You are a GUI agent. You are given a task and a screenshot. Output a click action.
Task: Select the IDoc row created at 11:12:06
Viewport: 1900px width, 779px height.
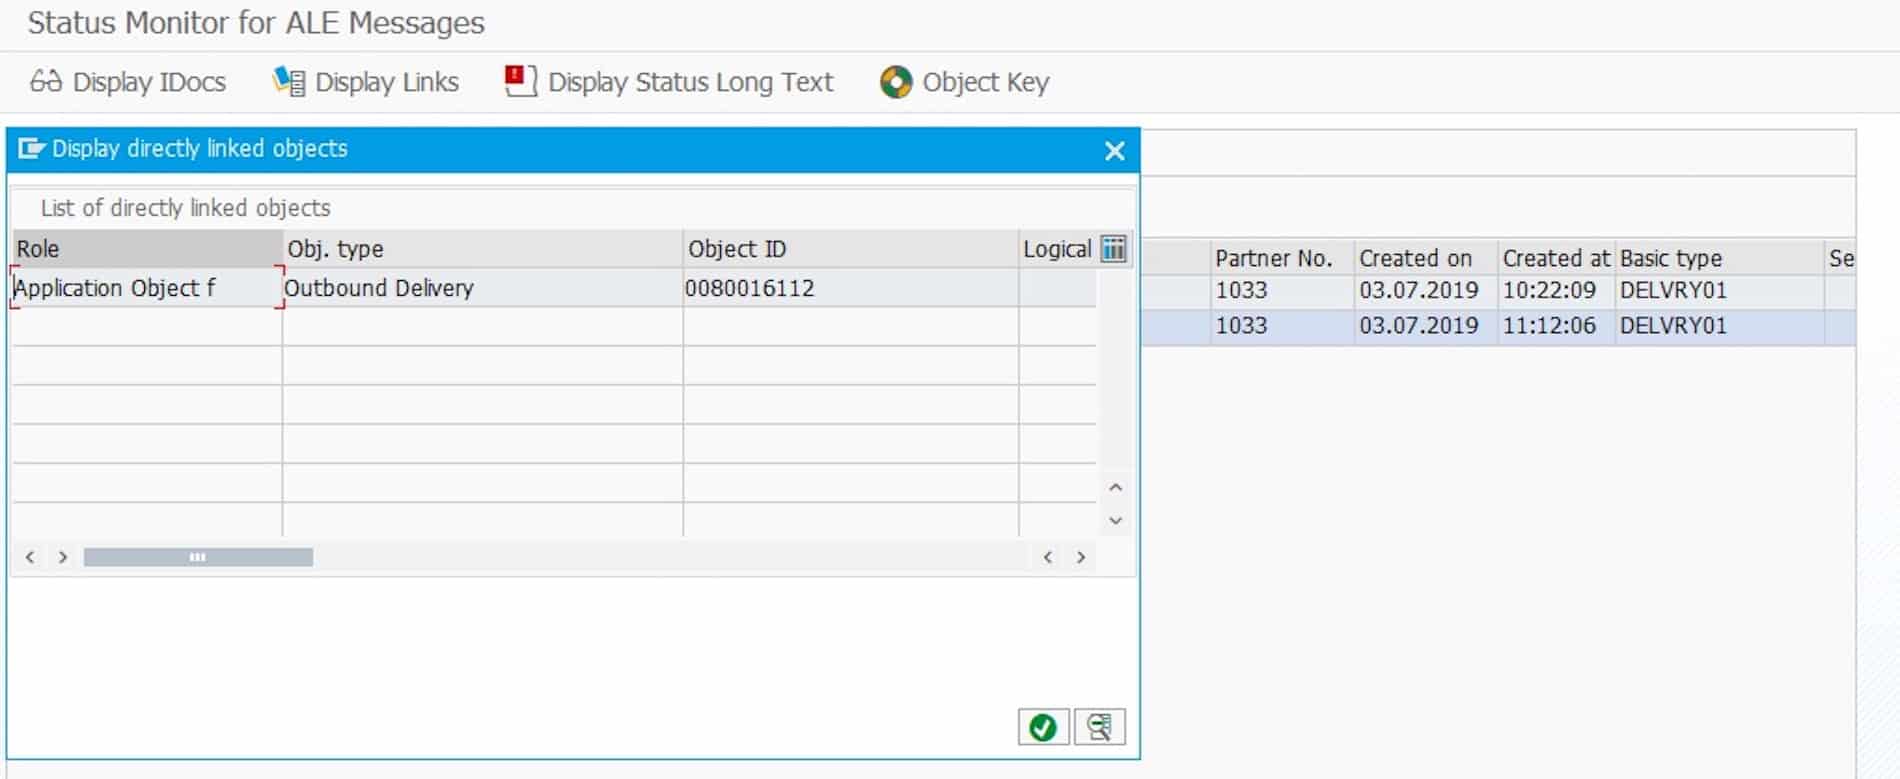[x=1548, y=326]
